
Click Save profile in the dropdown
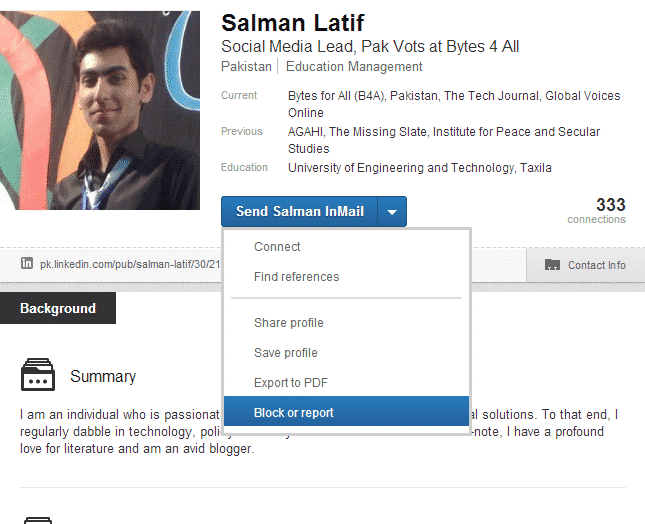click(286, 353)
